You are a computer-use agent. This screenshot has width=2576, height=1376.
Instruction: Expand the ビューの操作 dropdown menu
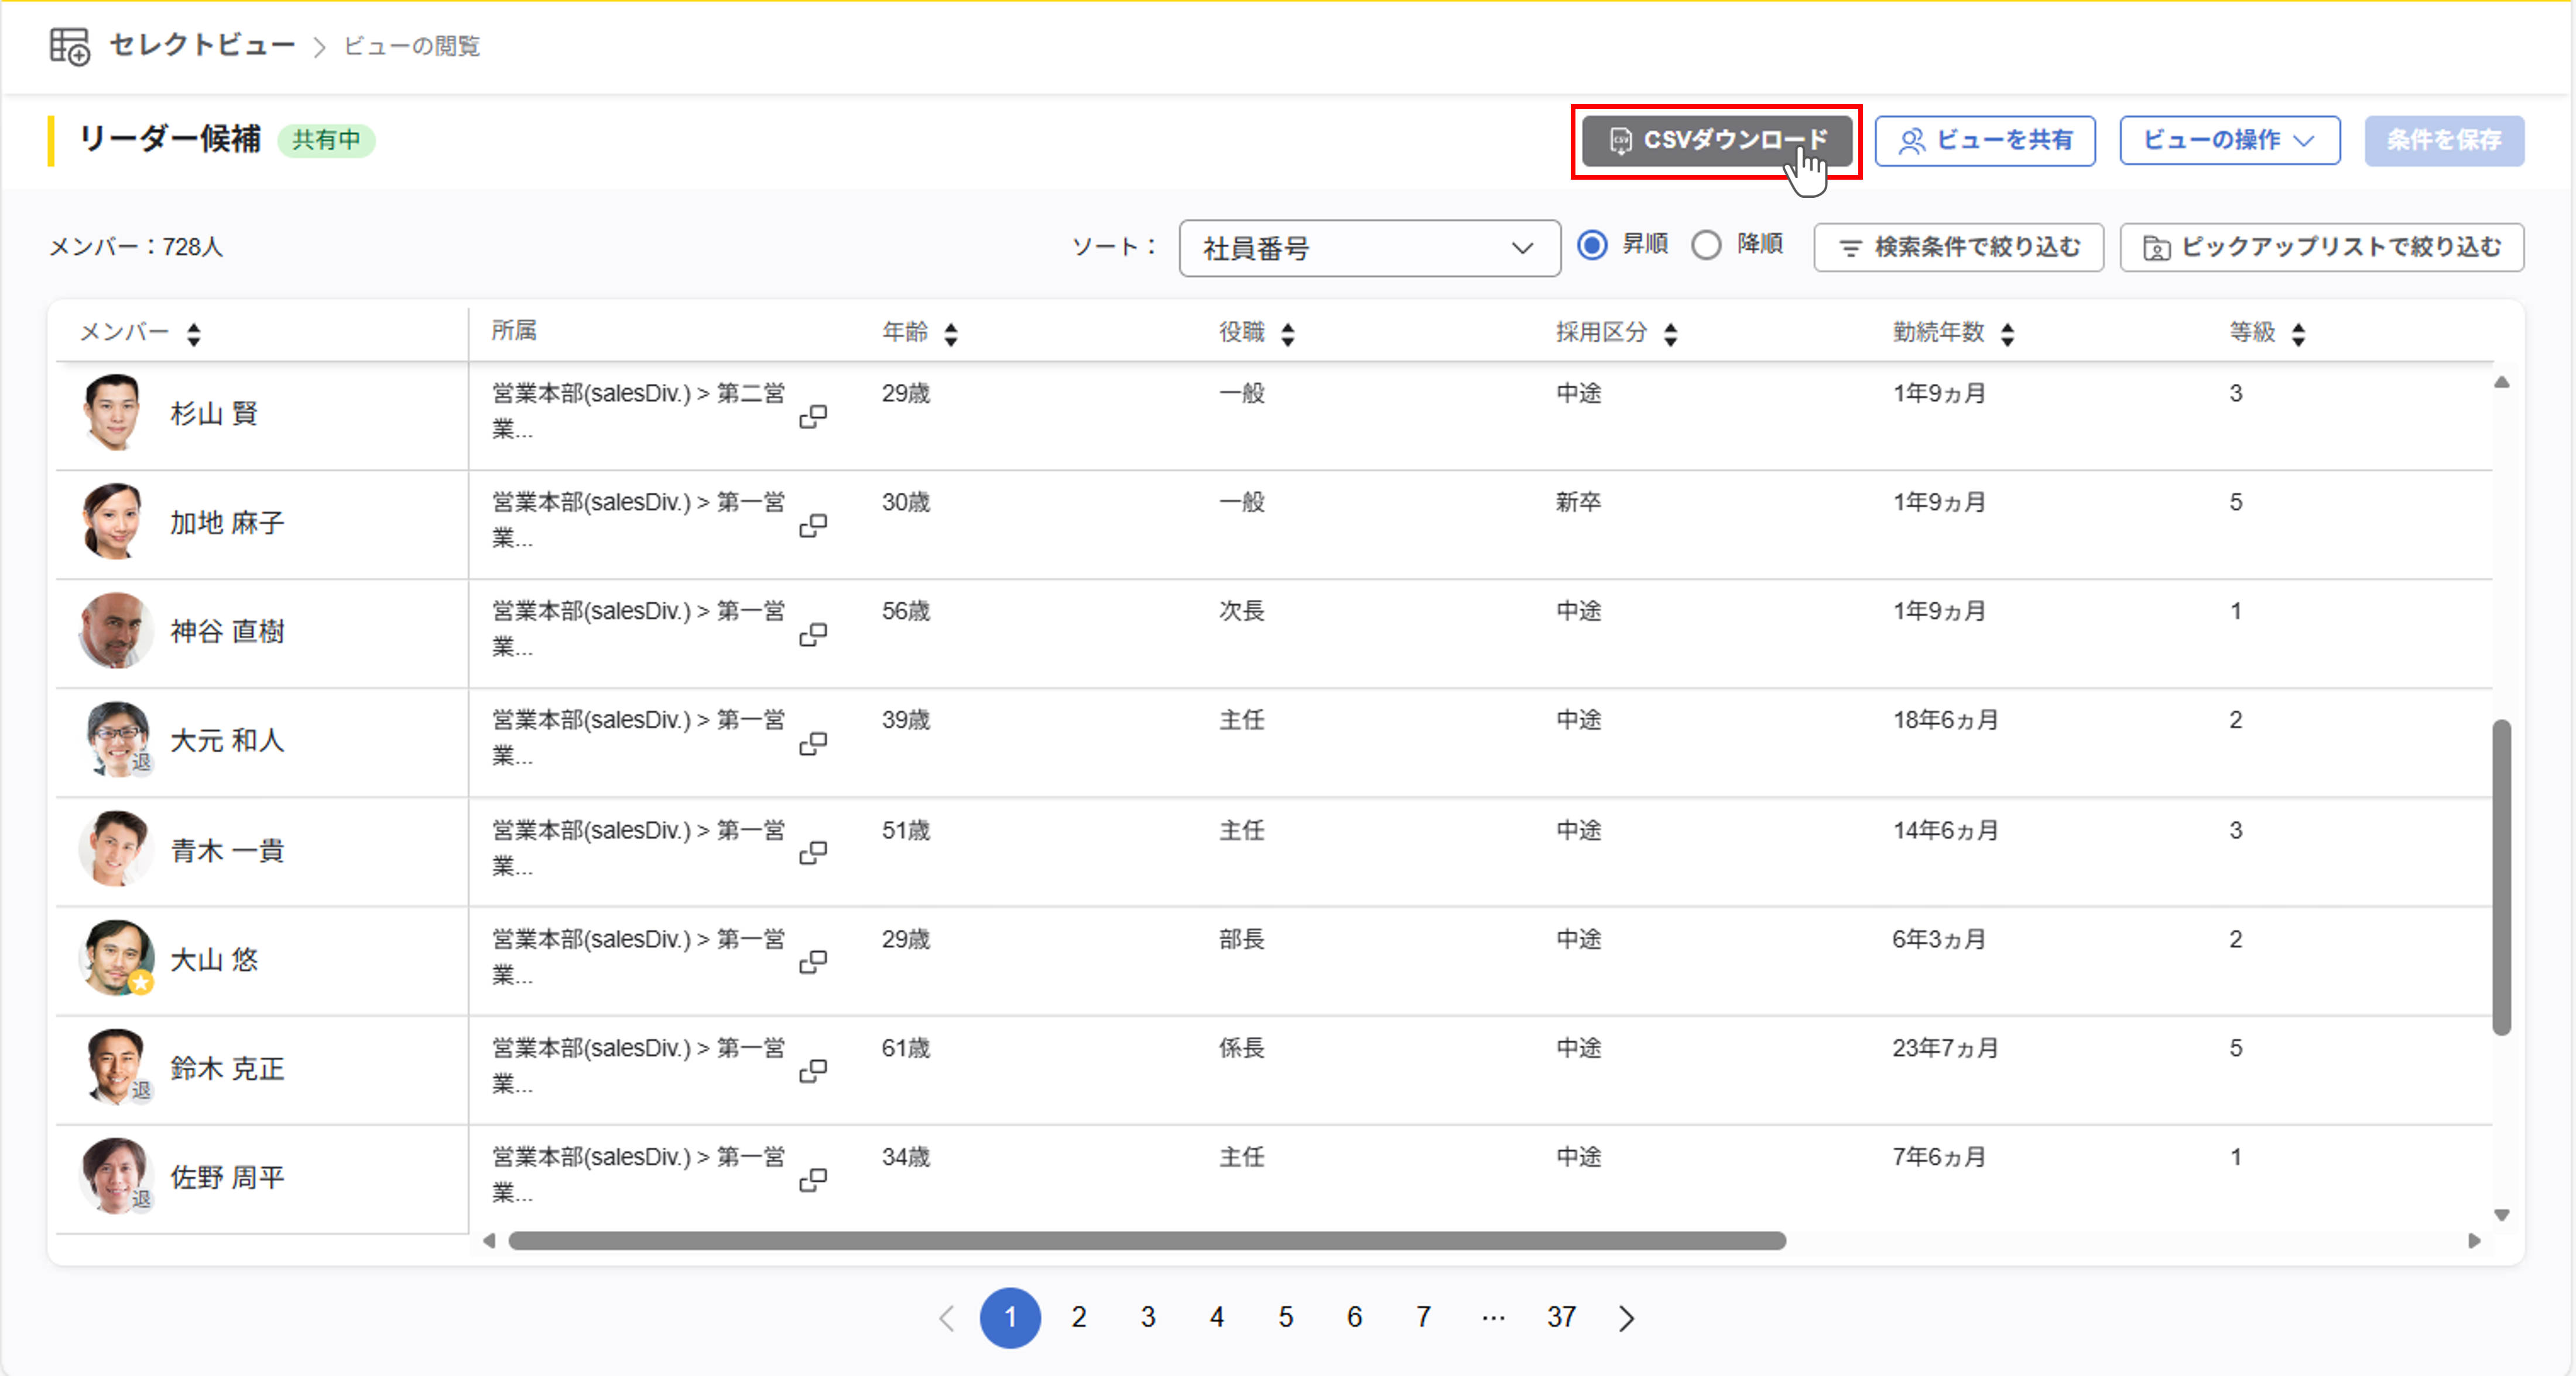2229,140
